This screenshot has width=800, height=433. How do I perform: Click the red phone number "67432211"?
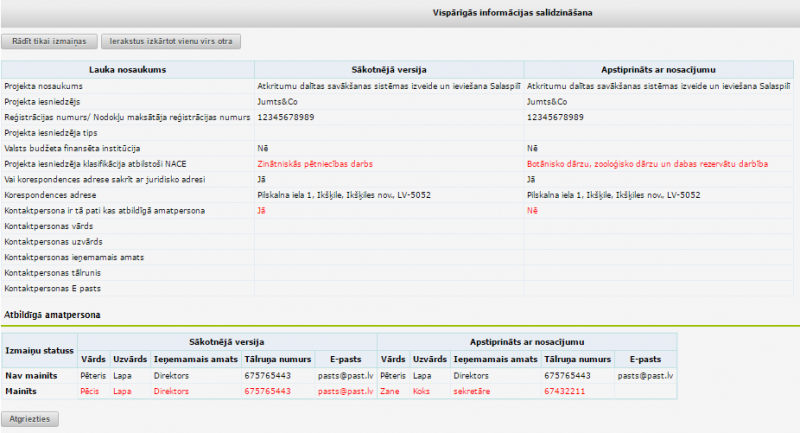tap(566, 392)
